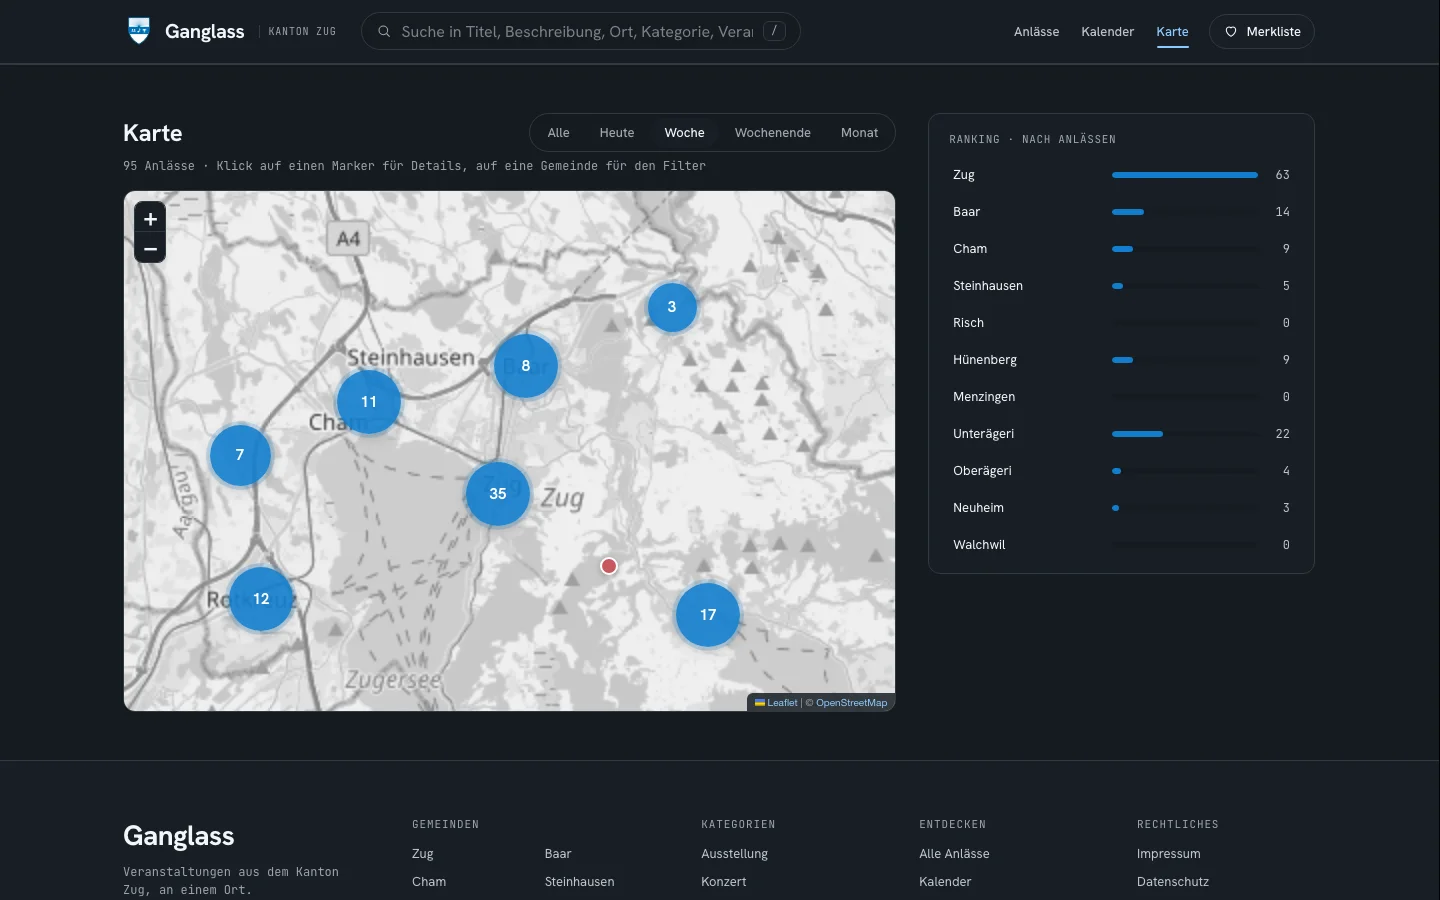Click the red single event marker

click(609, 566)
